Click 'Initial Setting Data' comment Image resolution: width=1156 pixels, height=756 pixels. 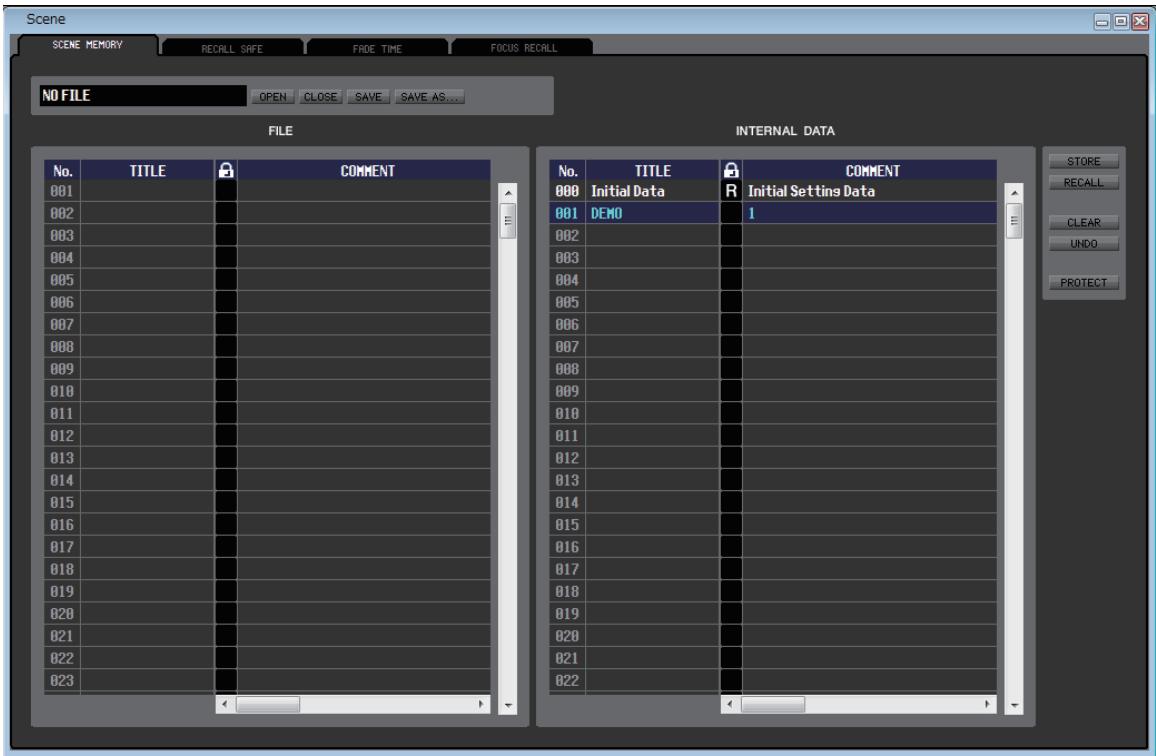point(811,191)
